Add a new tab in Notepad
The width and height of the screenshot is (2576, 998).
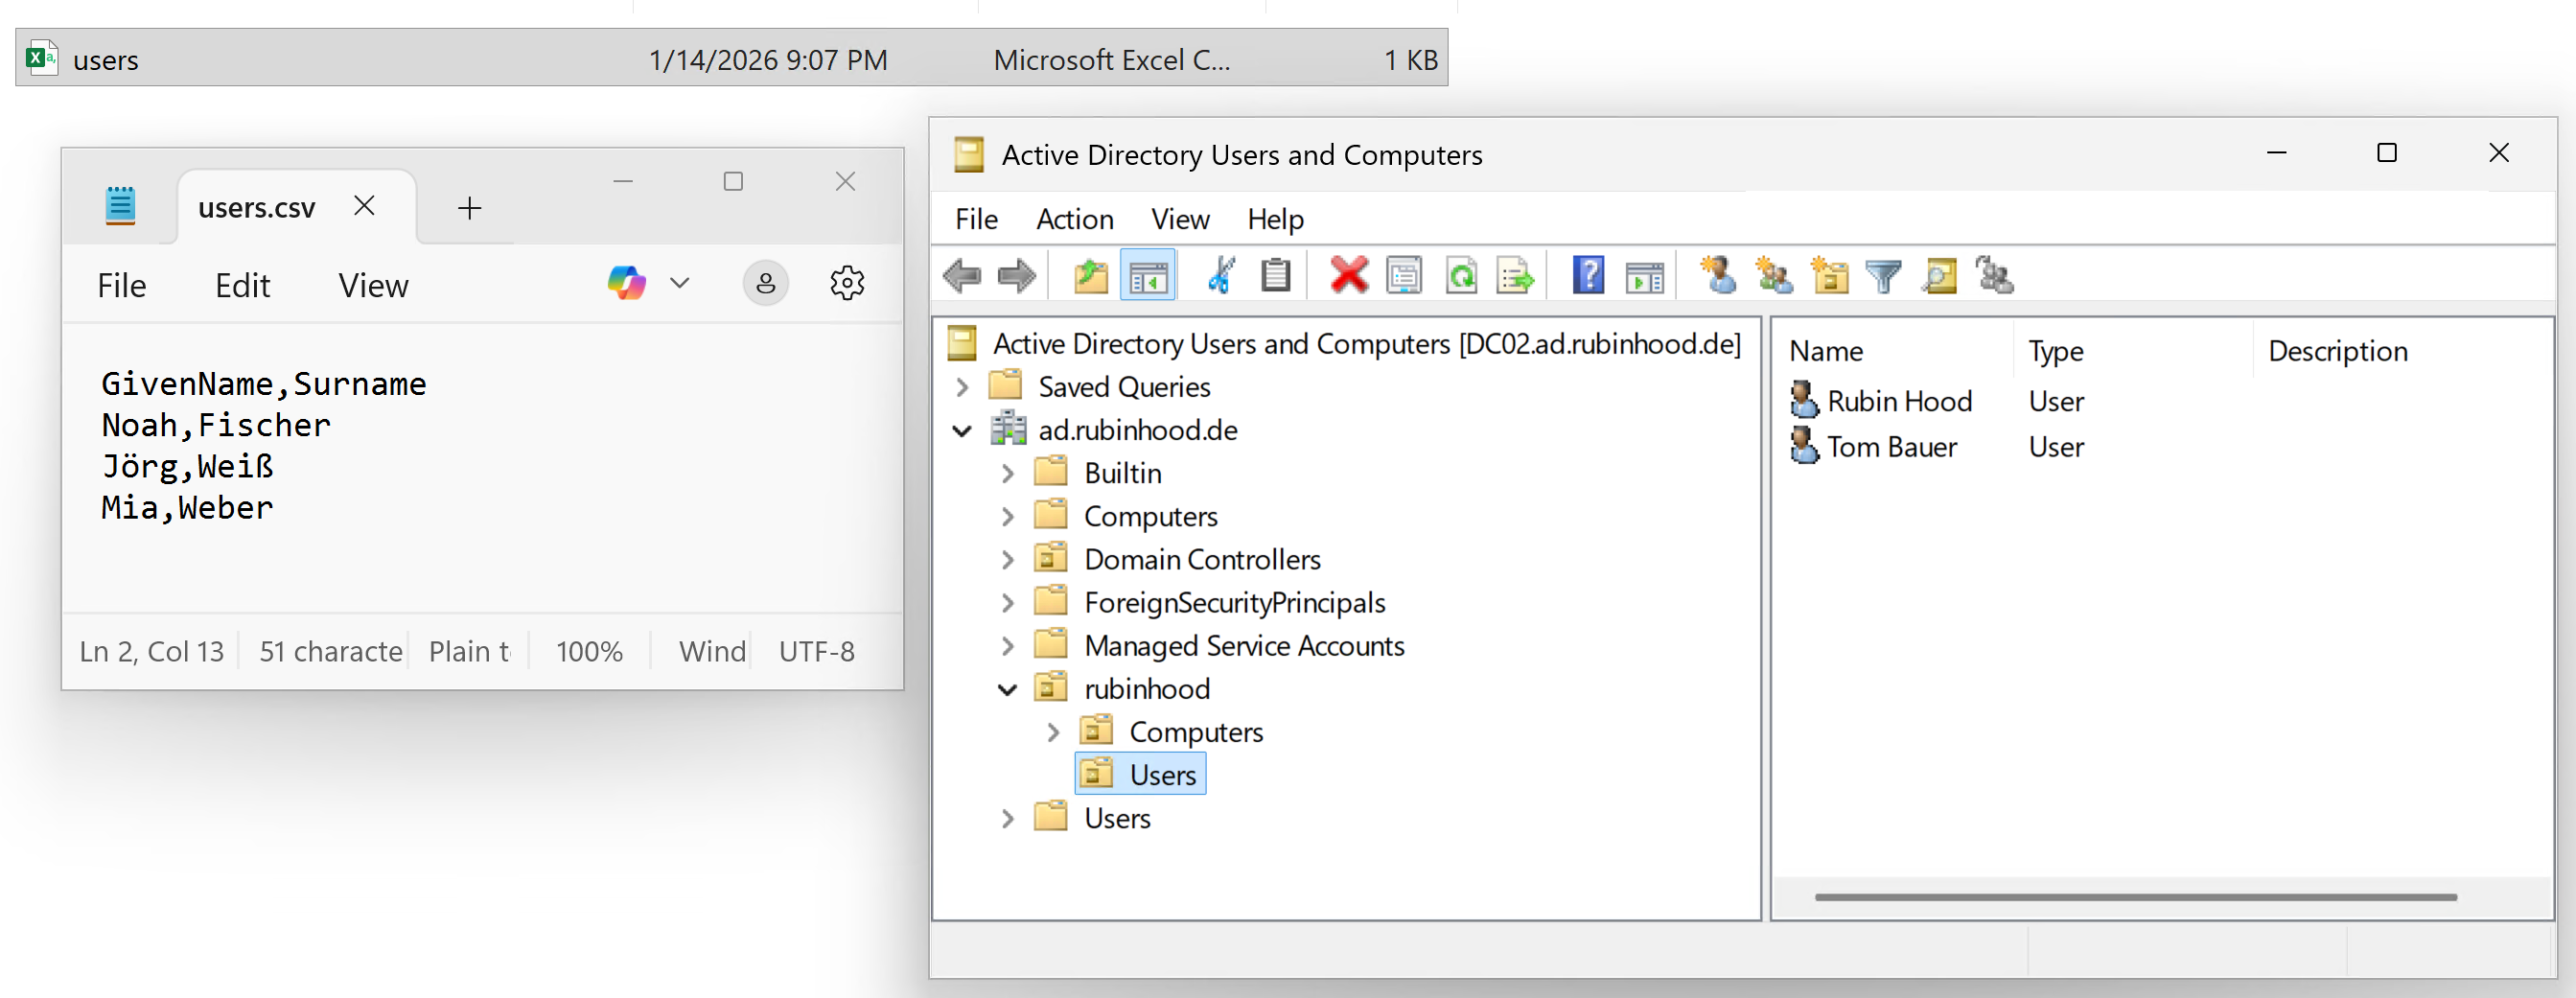click(469, 208)
